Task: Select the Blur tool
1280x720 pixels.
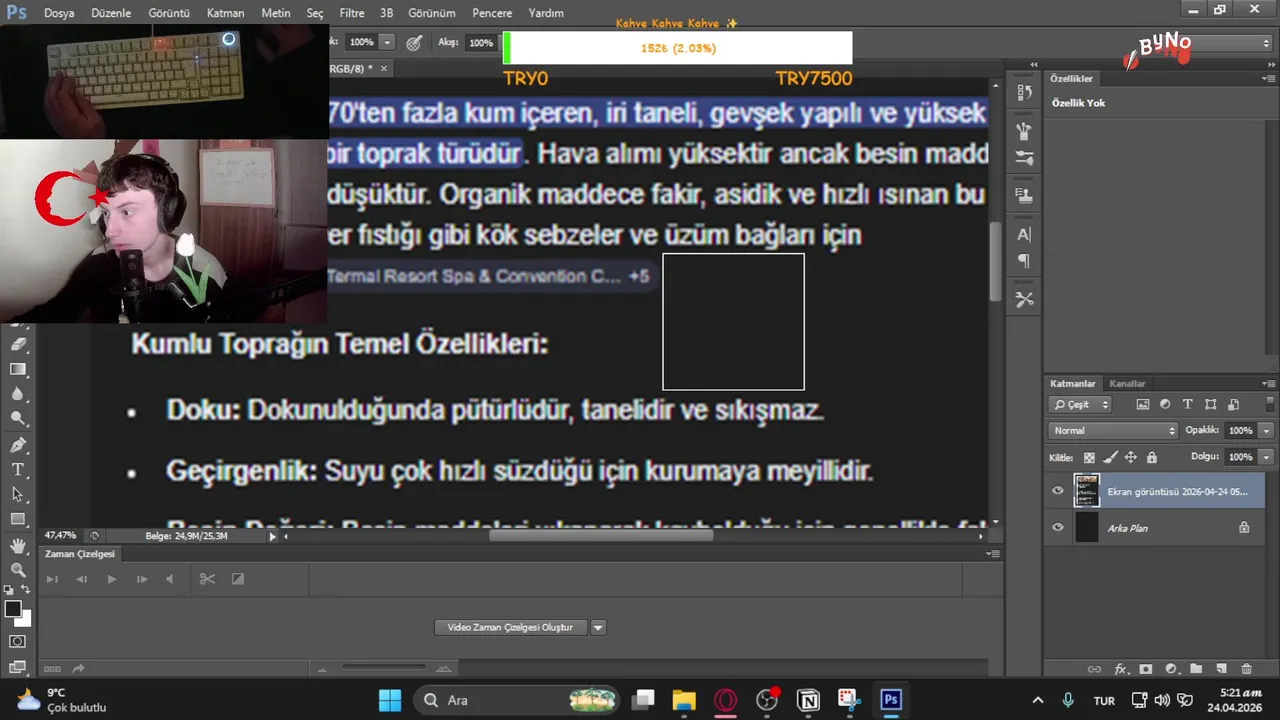Action: point(18,394)
